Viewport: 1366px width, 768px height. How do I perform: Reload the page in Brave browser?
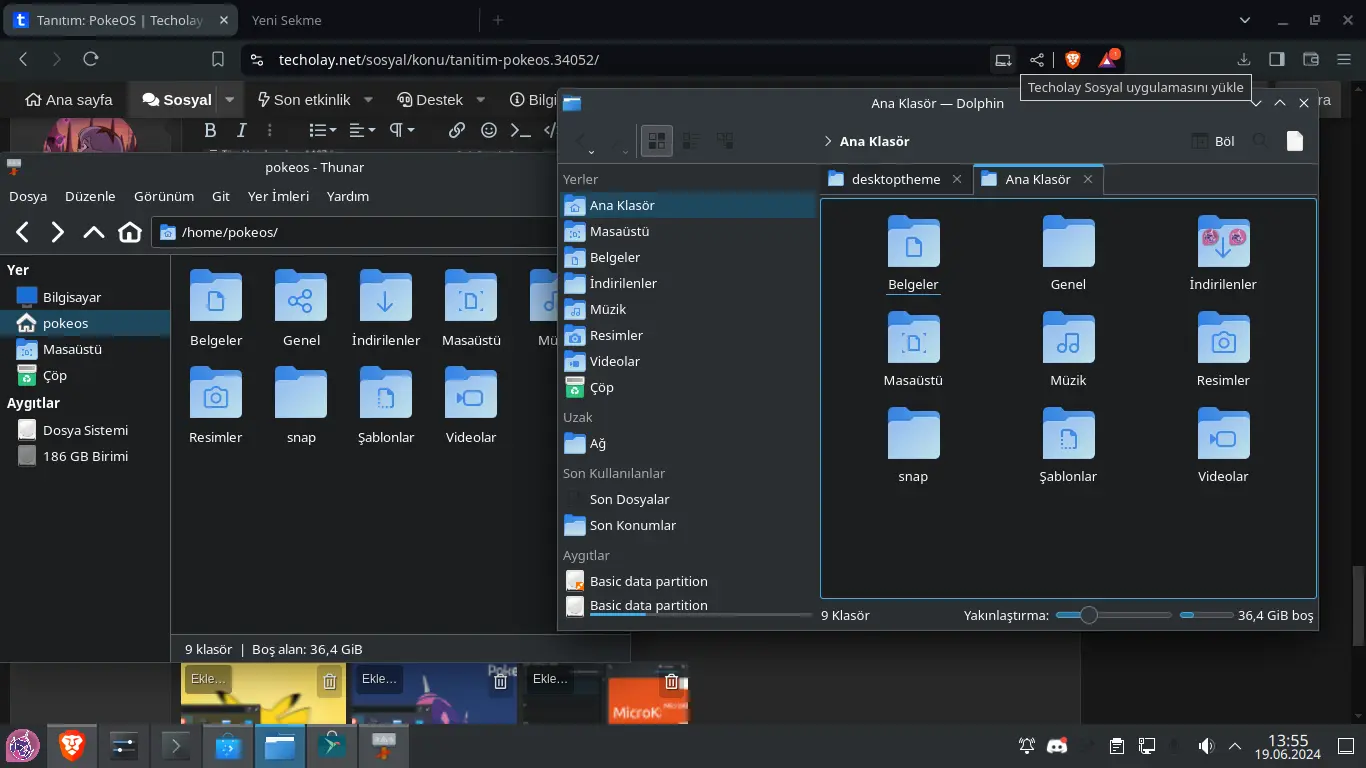tap(91, 59)
